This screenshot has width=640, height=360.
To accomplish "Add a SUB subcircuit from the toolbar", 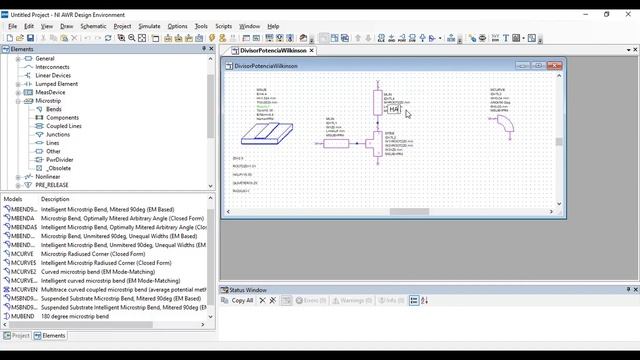I will click(x=412, y=38).
